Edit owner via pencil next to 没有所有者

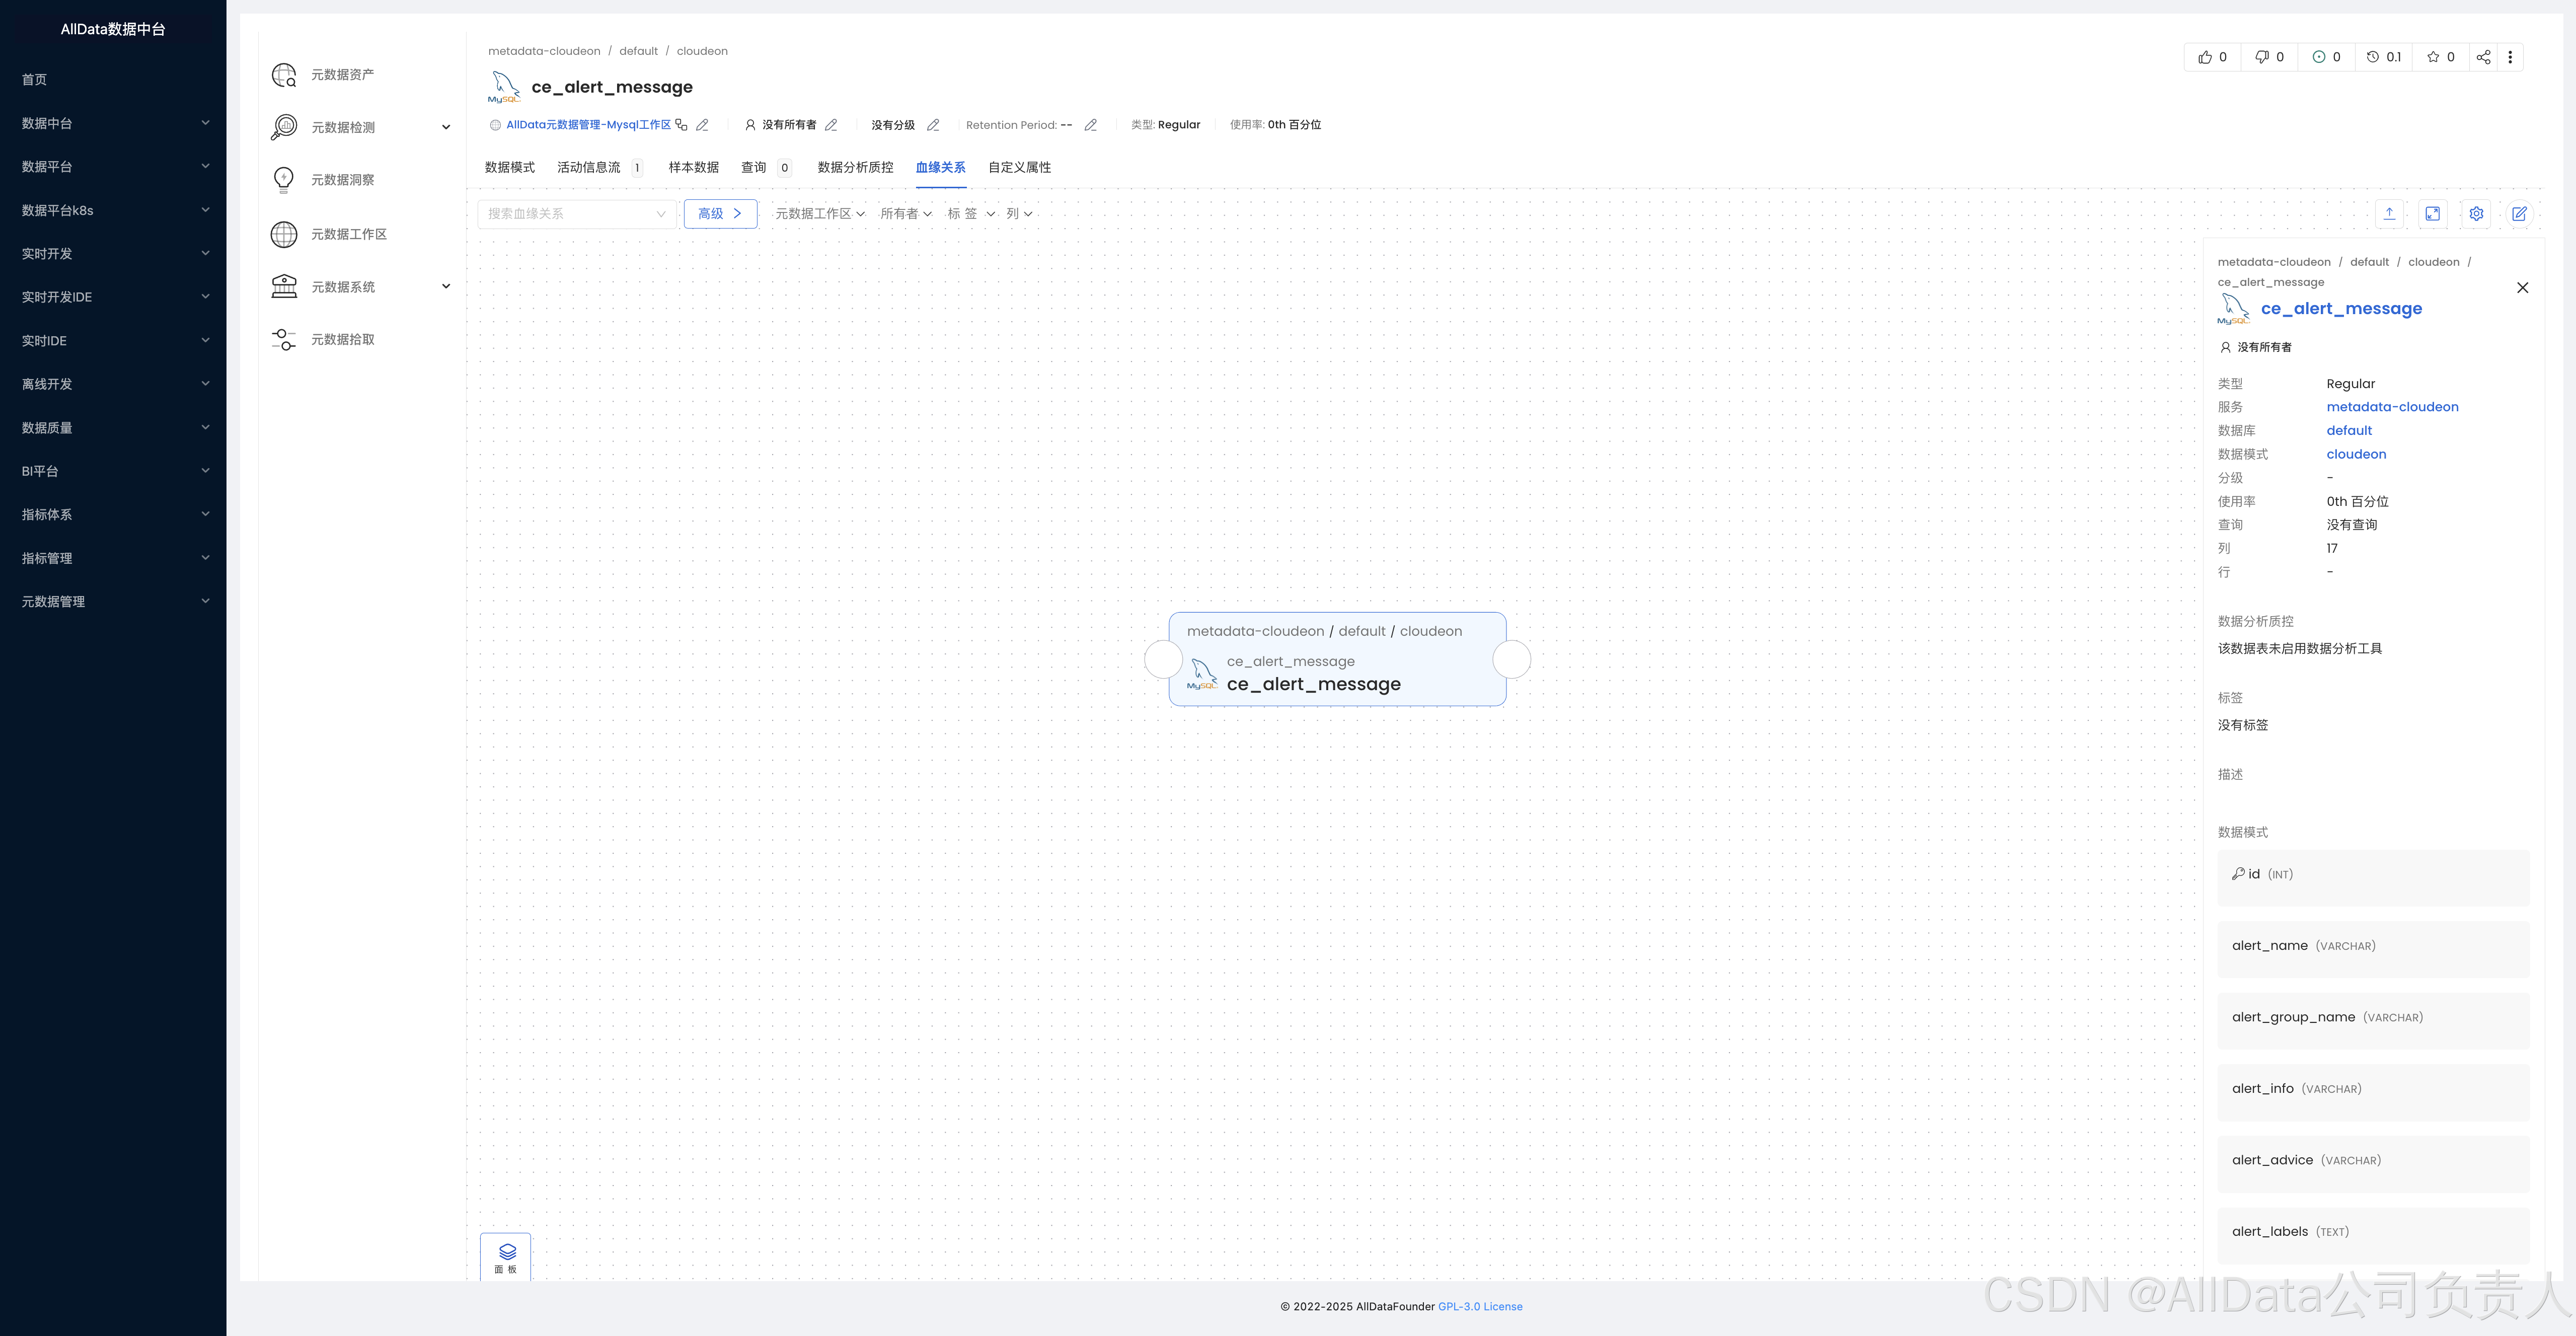click(831, 125)
